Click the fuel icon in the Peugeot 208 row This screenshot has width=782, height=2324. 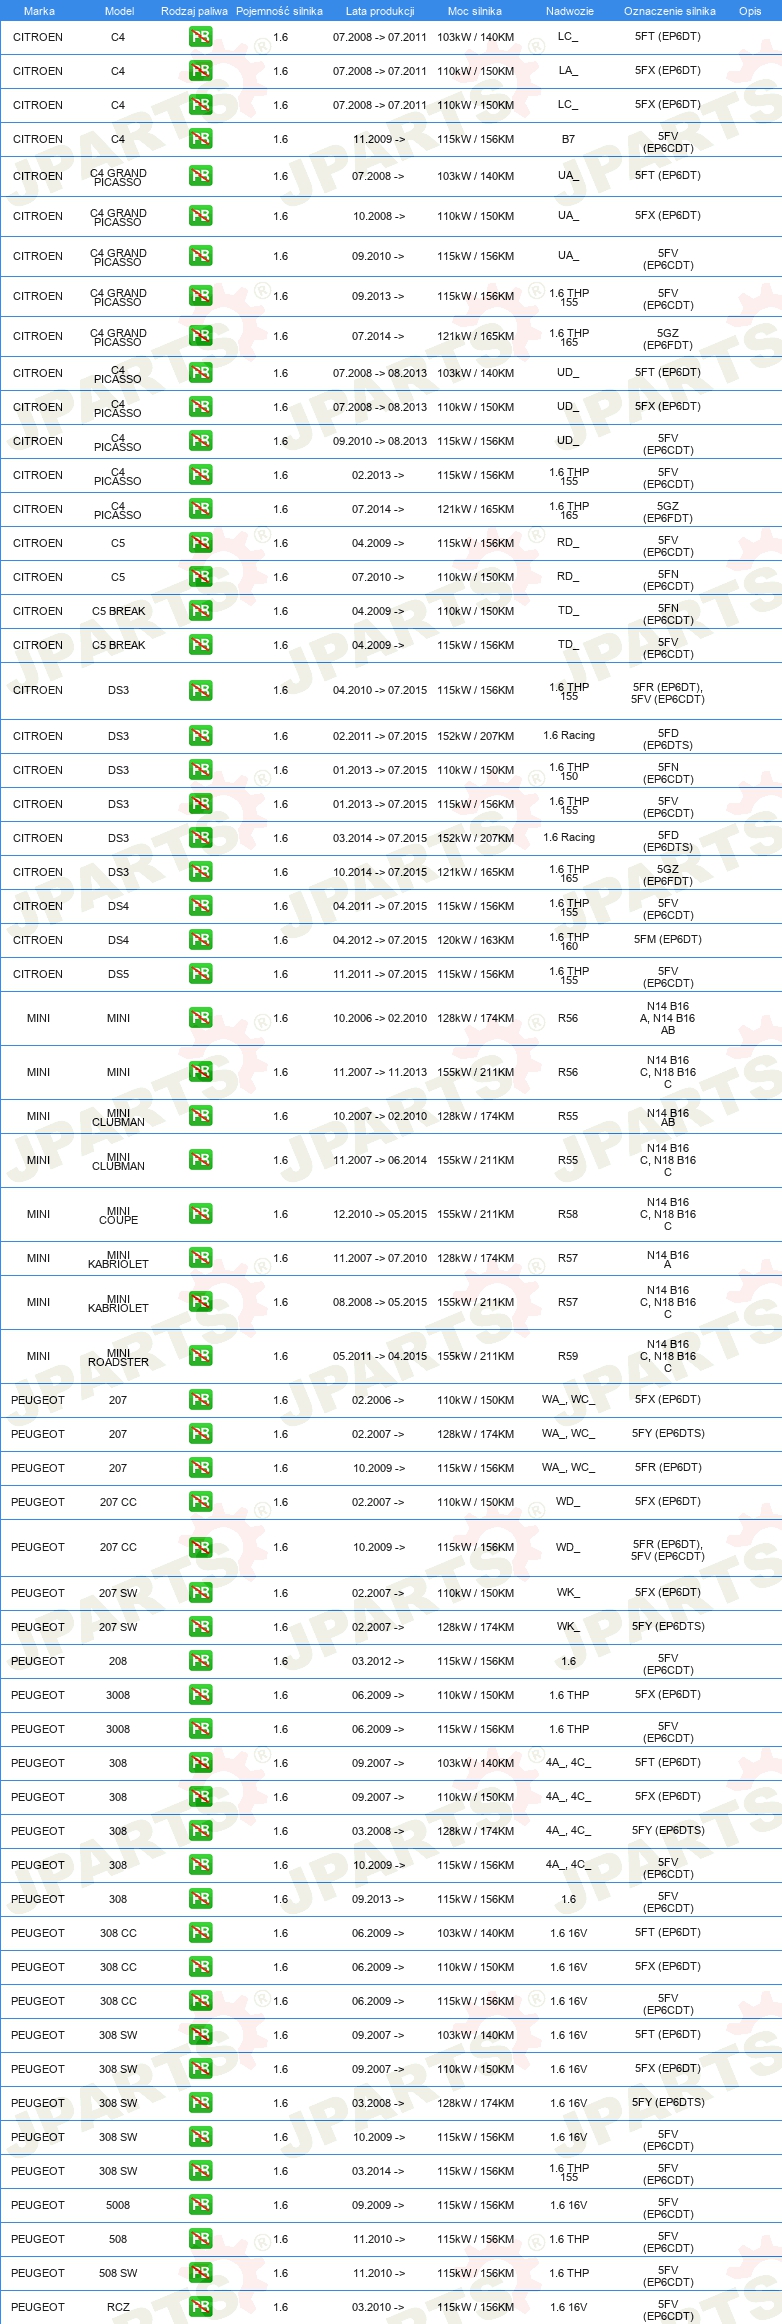pyautogui.click(x=200, y=1661)
